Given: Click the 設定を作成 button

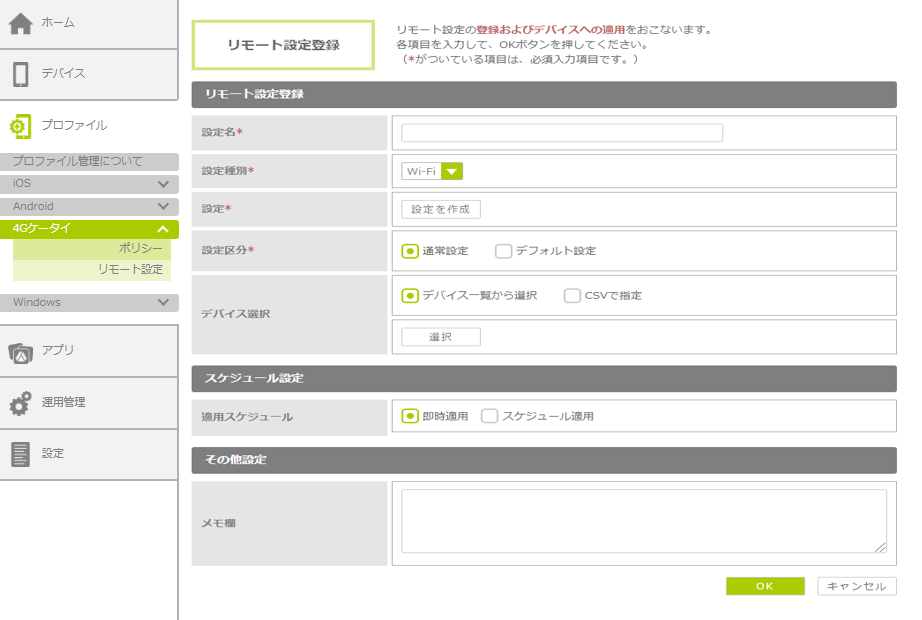Looking at the screenshot, I should pos(441,209).
